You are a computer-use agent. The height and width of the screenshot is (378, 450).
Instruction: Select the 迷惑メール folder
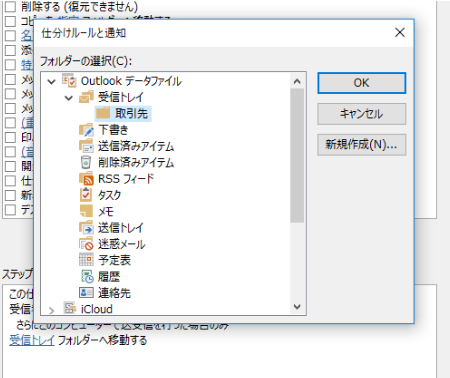(x=122, y=244)
